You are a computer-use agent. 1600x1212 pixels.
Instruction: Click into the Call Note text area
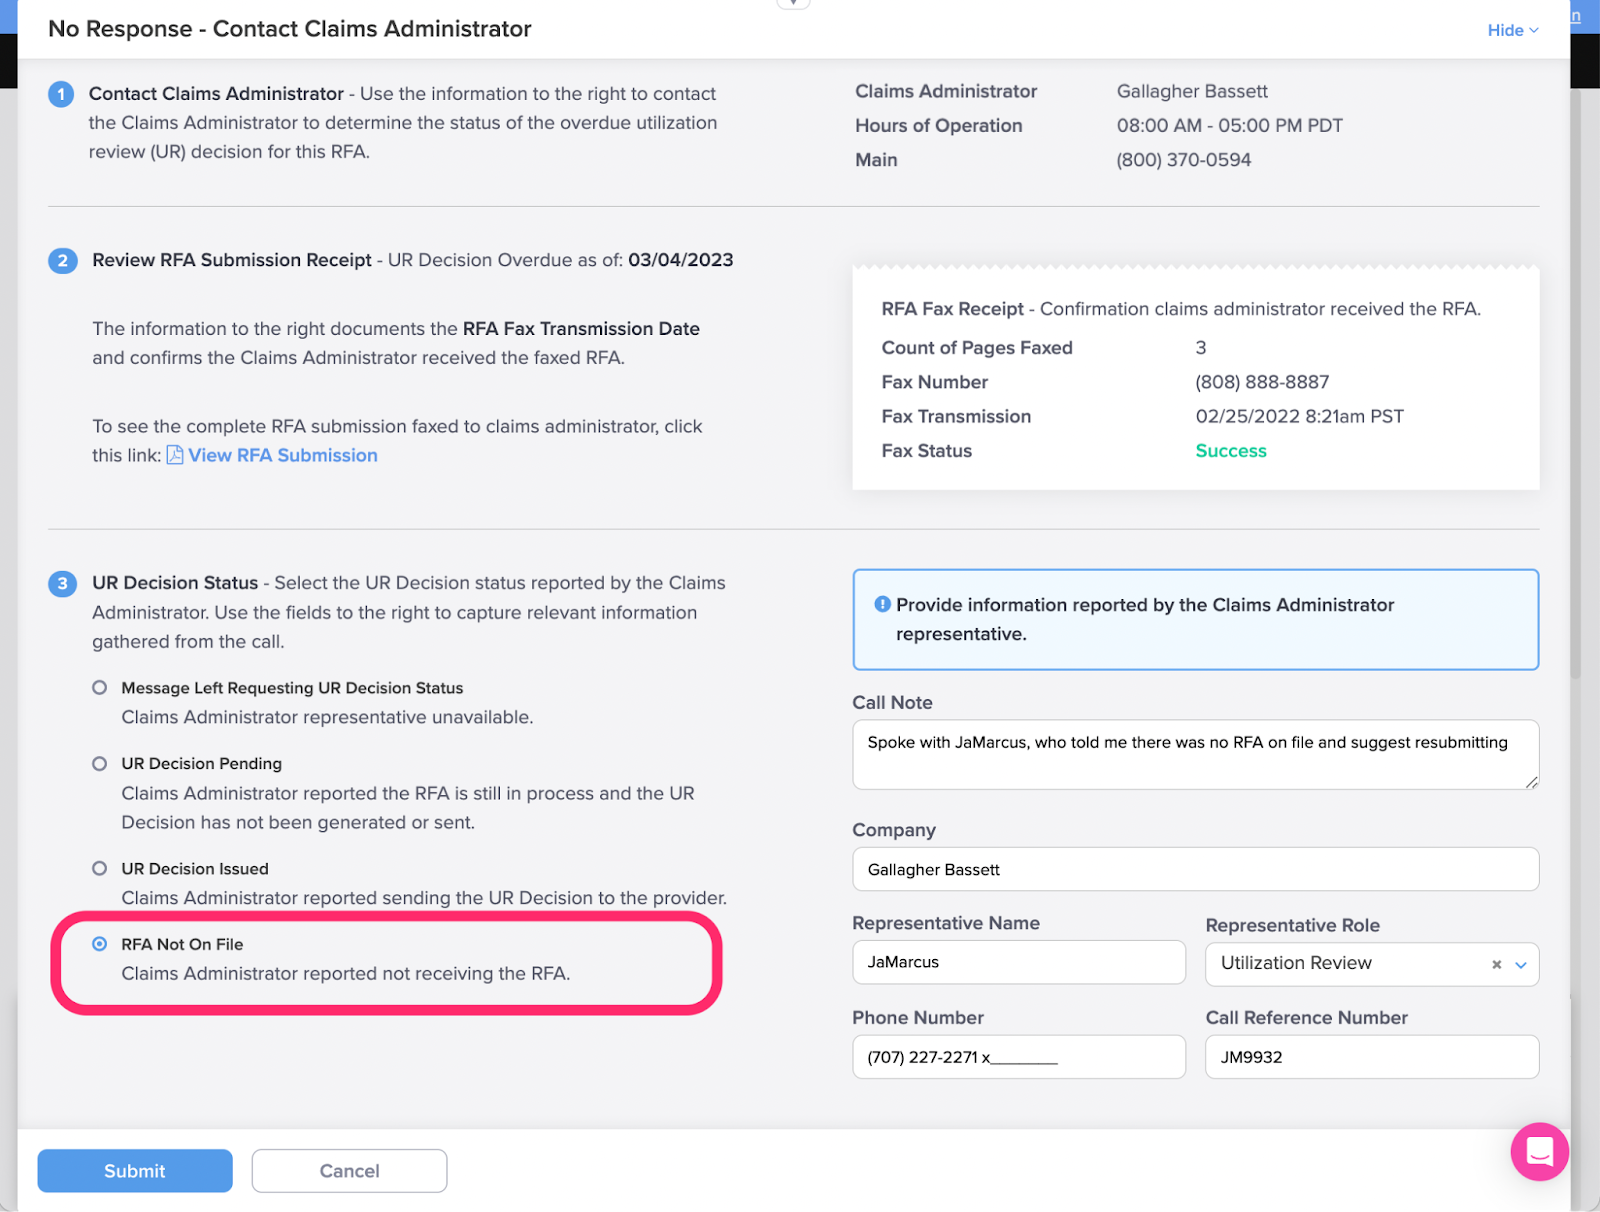click(x=1195, y=755)
